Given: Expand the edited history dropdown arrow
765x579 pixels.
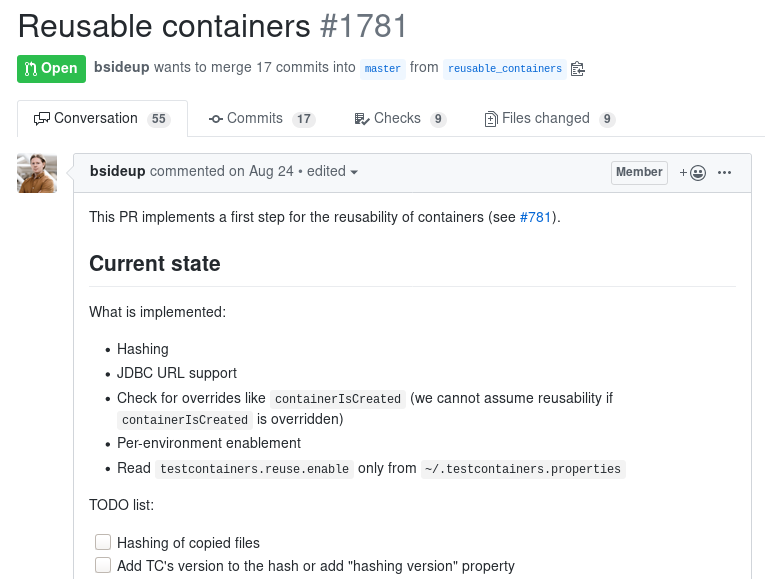Looking at the screenshot, I should click(x=354, y=172).
